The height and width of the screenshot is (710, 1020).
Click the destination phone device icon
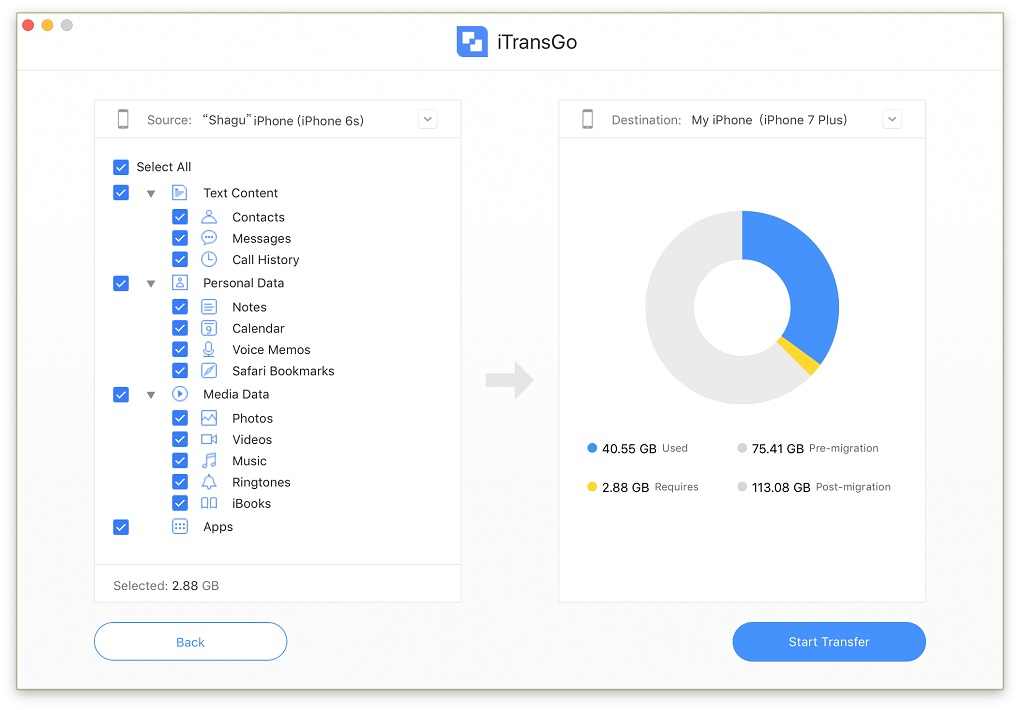tap(587, 119)
